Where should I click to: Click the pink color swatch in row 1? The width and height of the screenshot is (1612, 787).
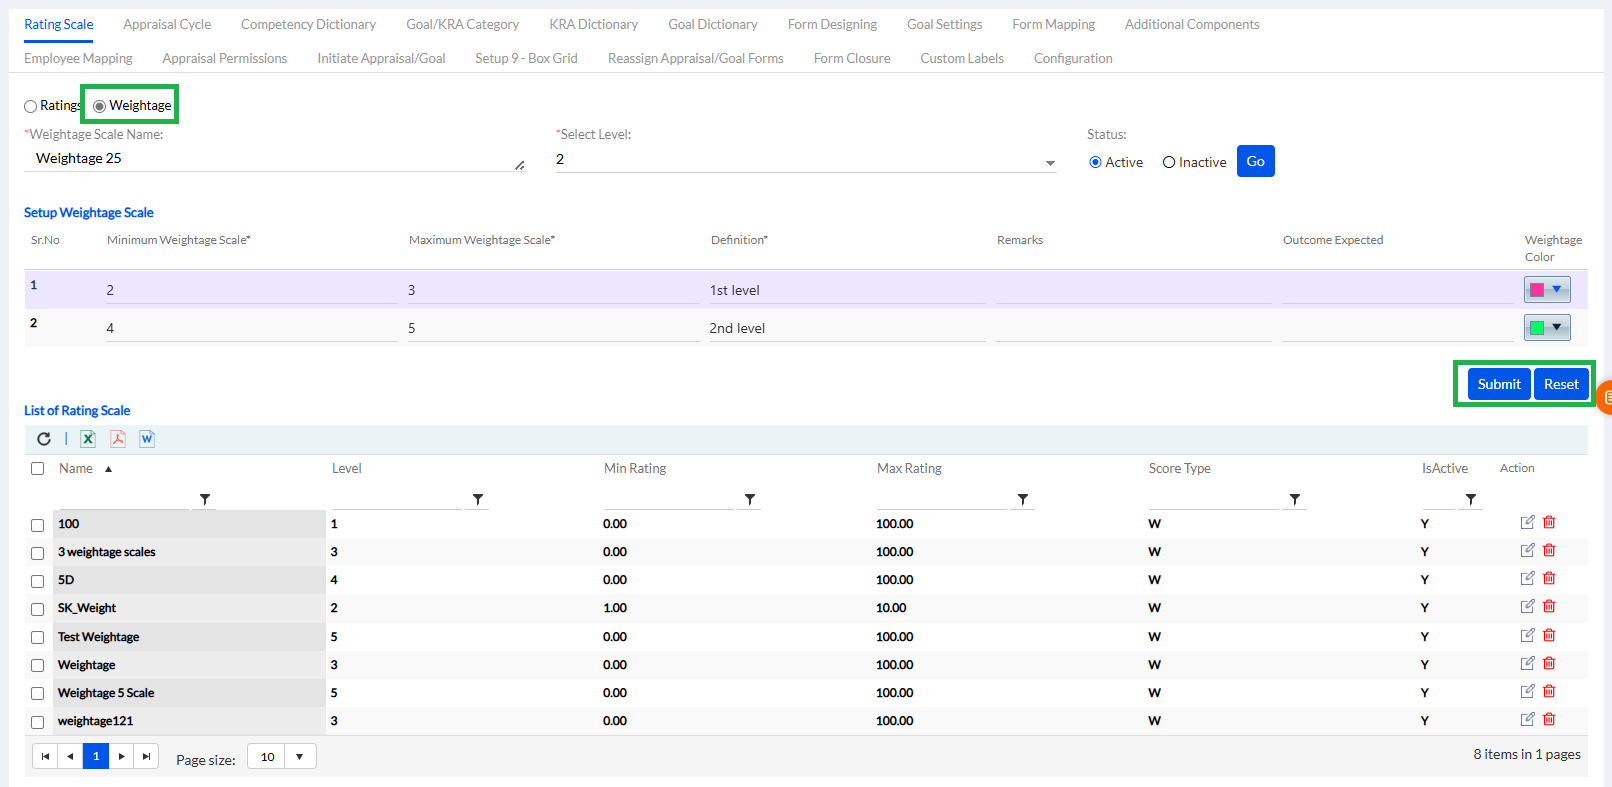1537,290
